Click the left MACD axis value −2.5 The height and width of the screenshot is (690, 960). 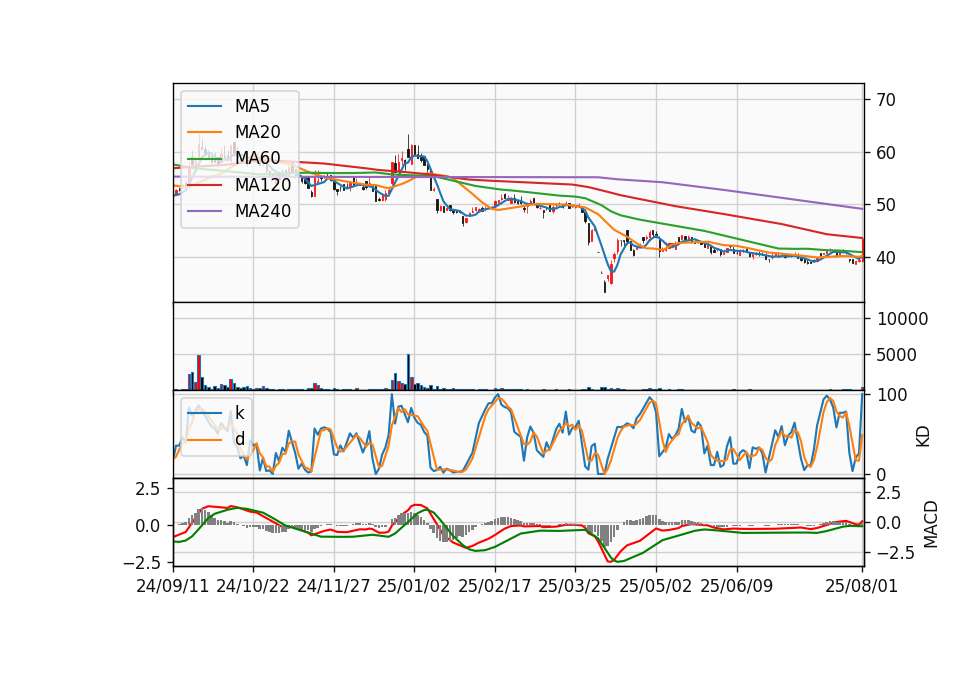click(141, 562)
